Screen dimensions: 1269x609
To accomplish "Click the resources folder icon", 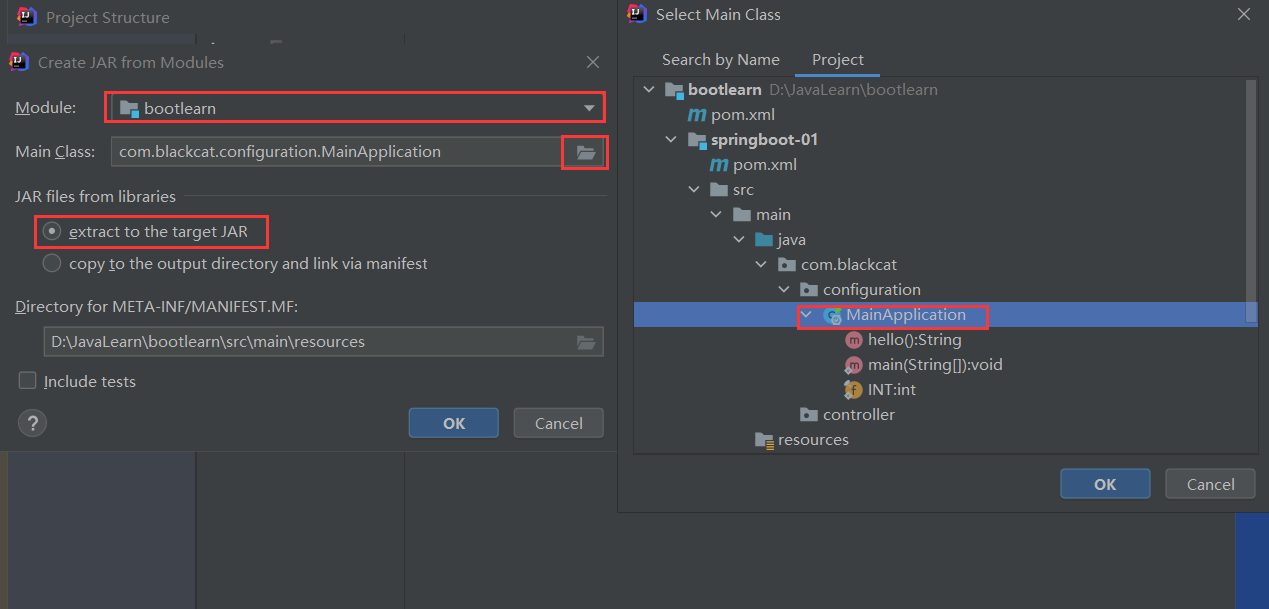I will point(764,440).
